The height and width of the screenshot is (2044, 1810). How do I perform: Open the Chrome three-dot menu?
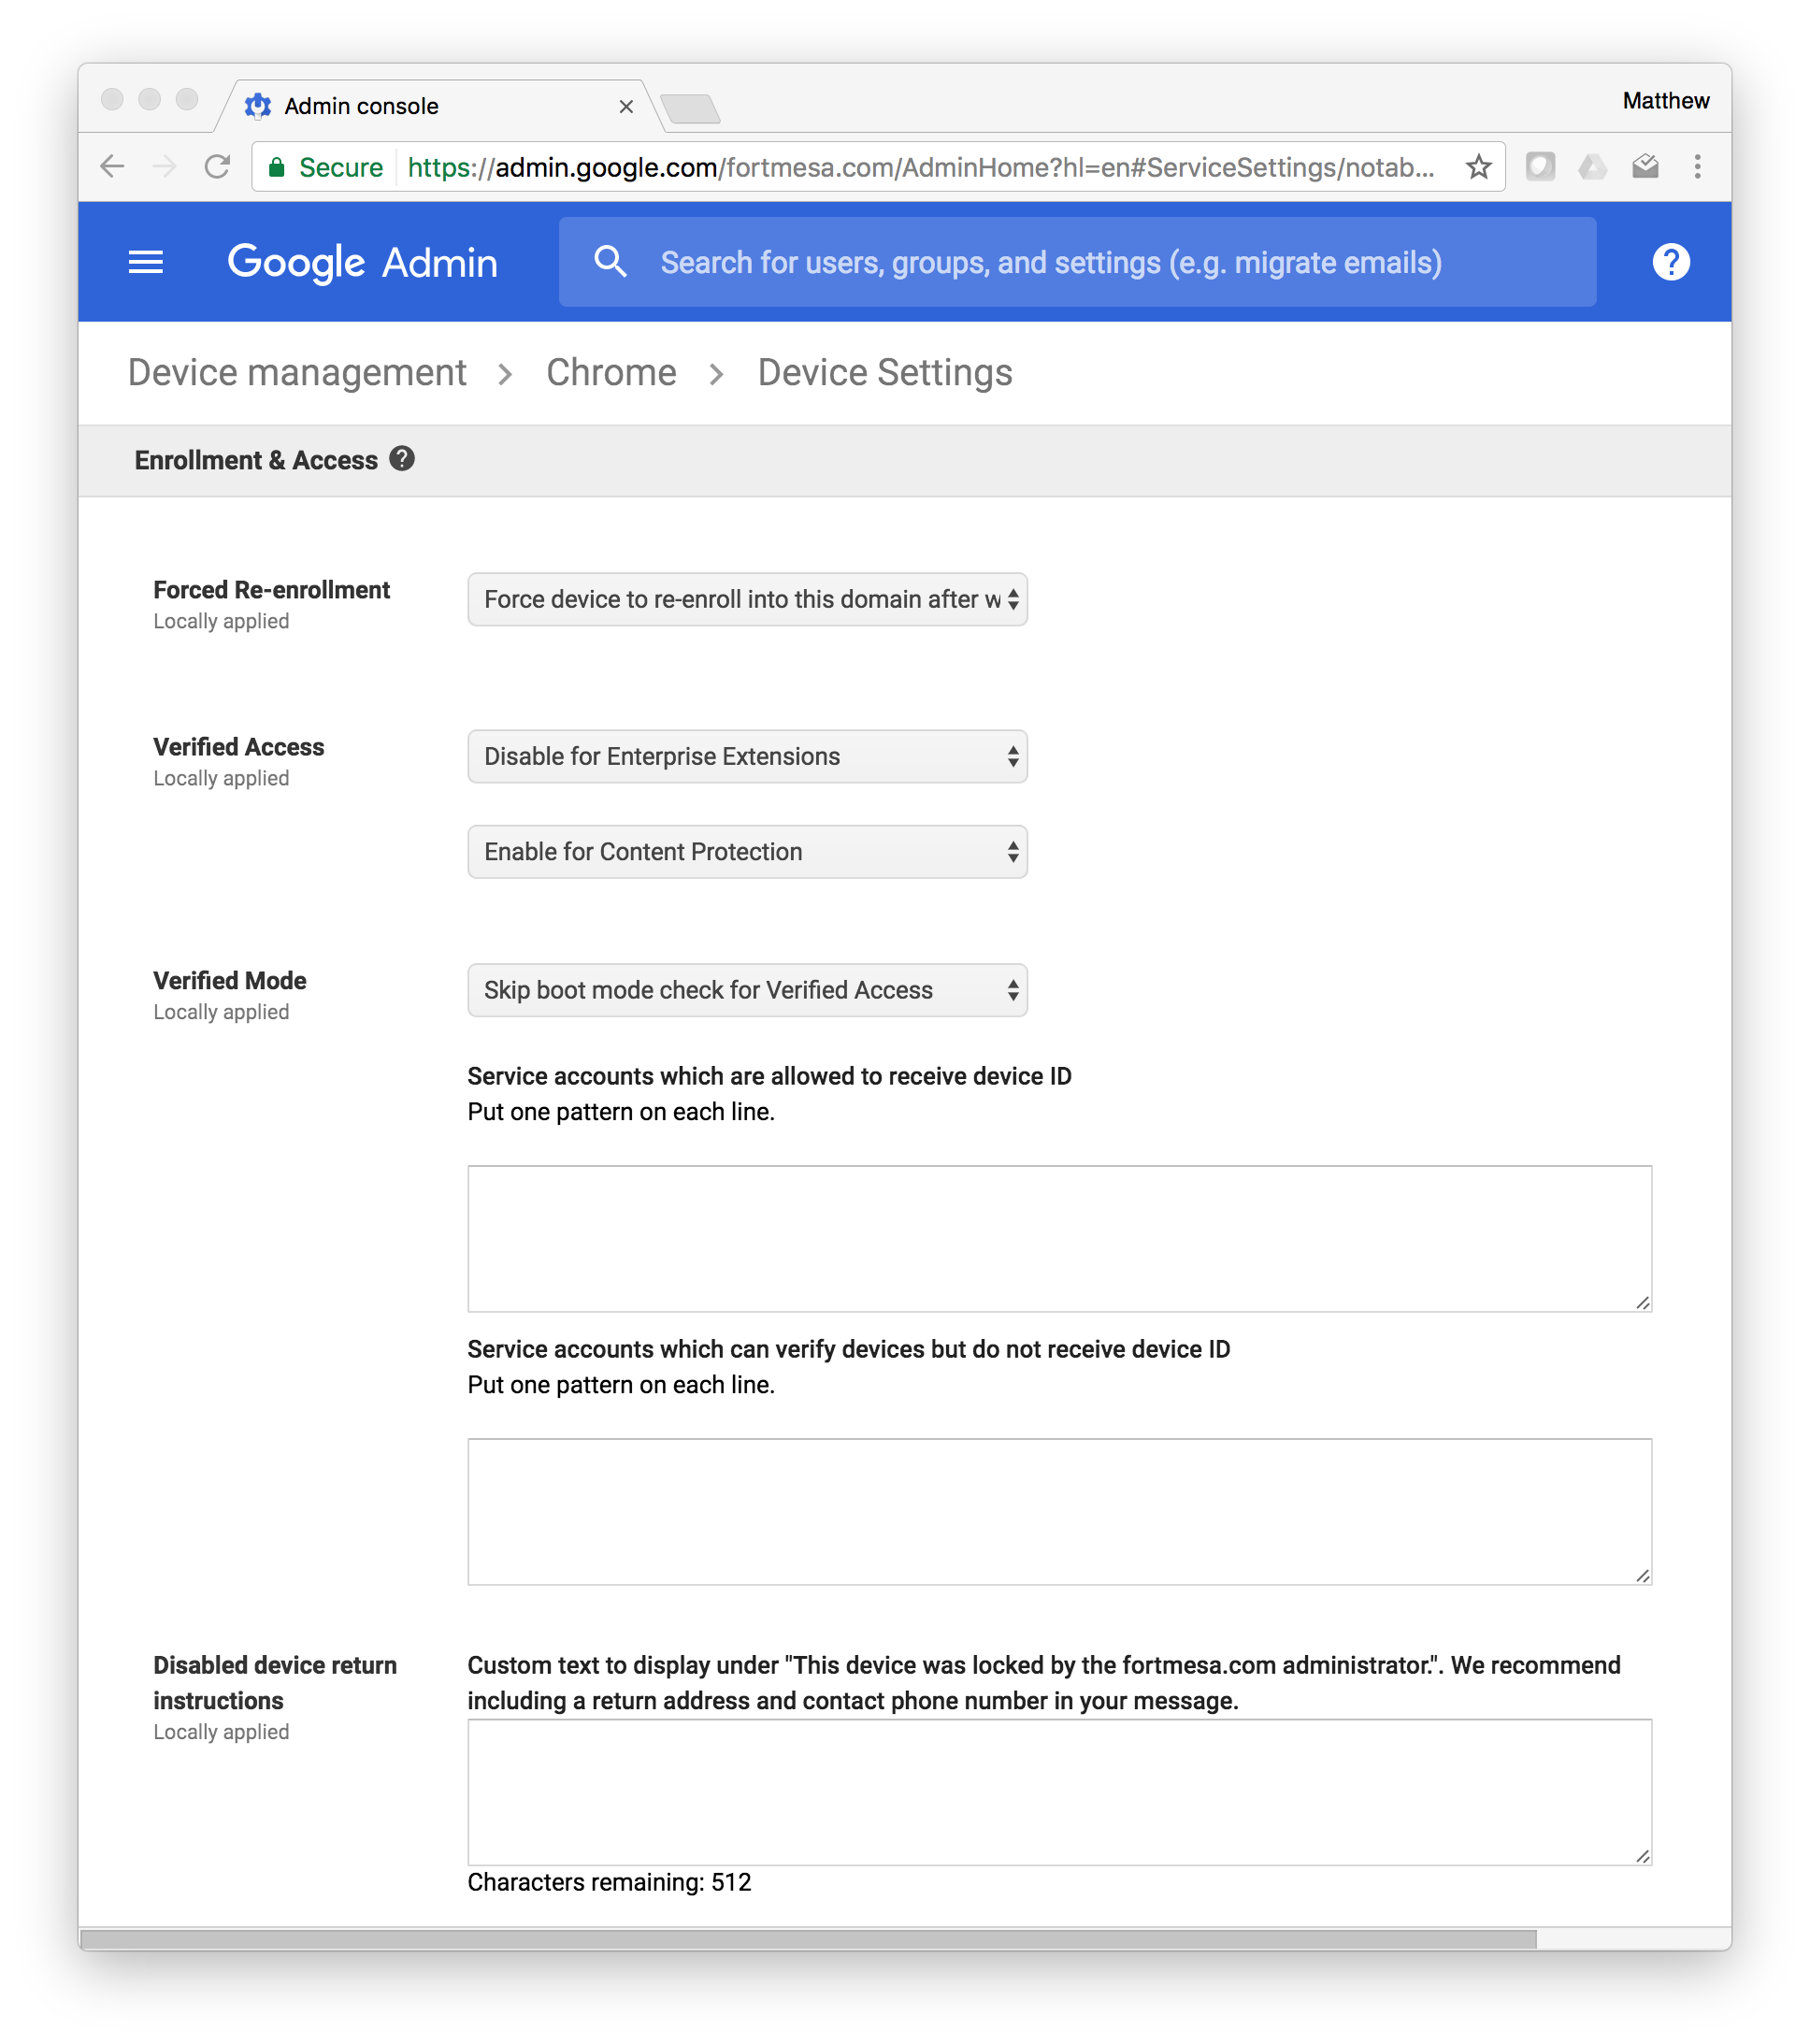[1697, 166]
